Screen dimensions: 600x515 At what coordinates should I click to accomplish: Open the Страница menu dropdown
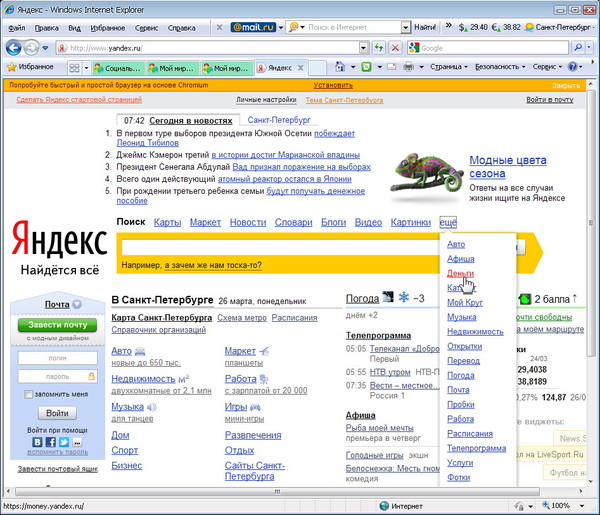(x=449, y=67)
